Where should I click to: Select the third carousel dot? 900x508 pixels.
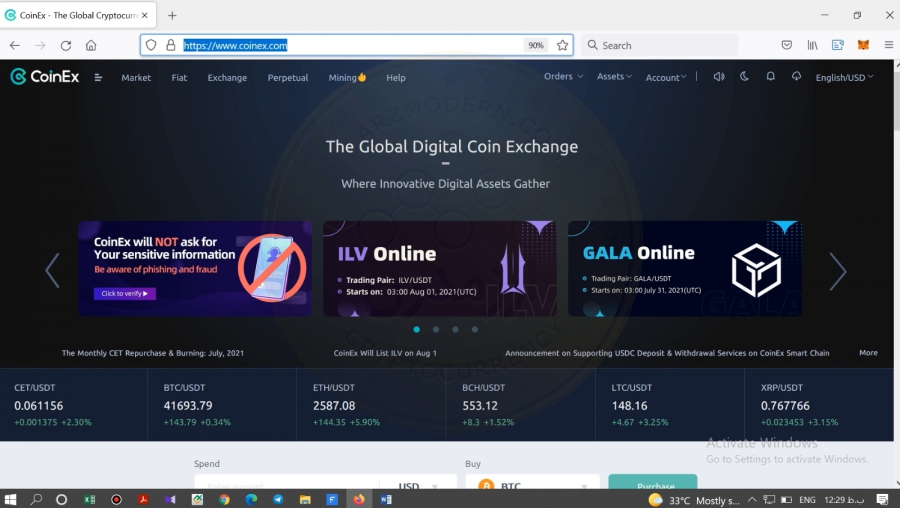(x=455, y=329)
